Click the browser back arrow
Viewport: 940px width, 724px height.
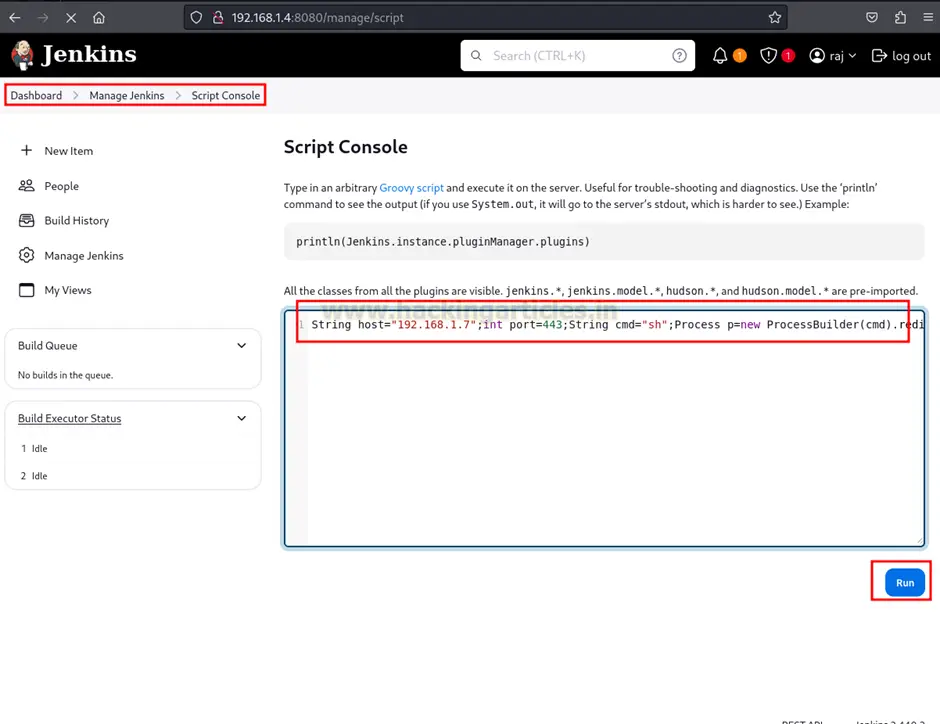point(15,18)
